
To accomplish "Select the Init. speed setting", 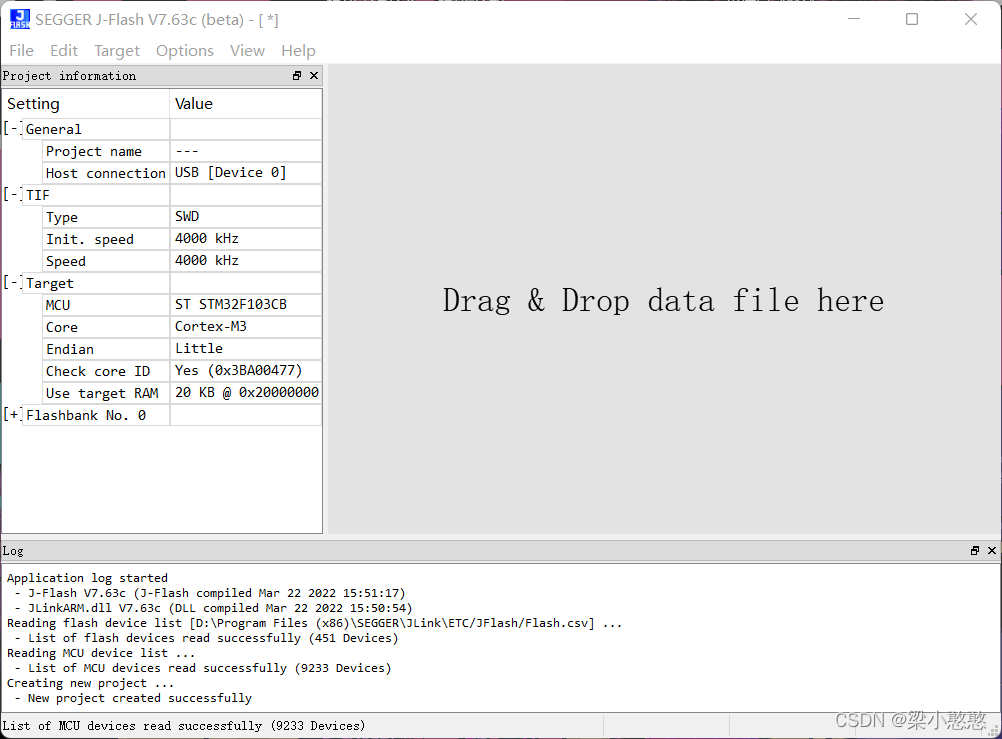I will [106, 239].
